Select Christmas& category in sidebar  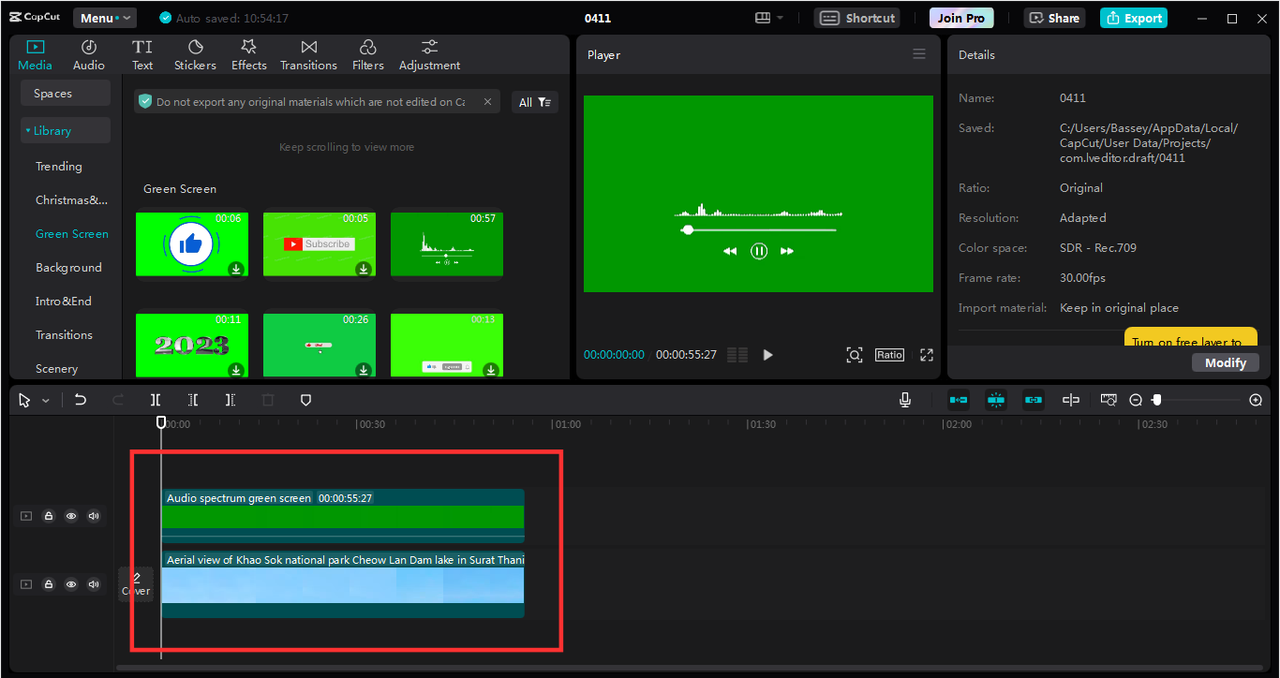[x=71, y=200]
